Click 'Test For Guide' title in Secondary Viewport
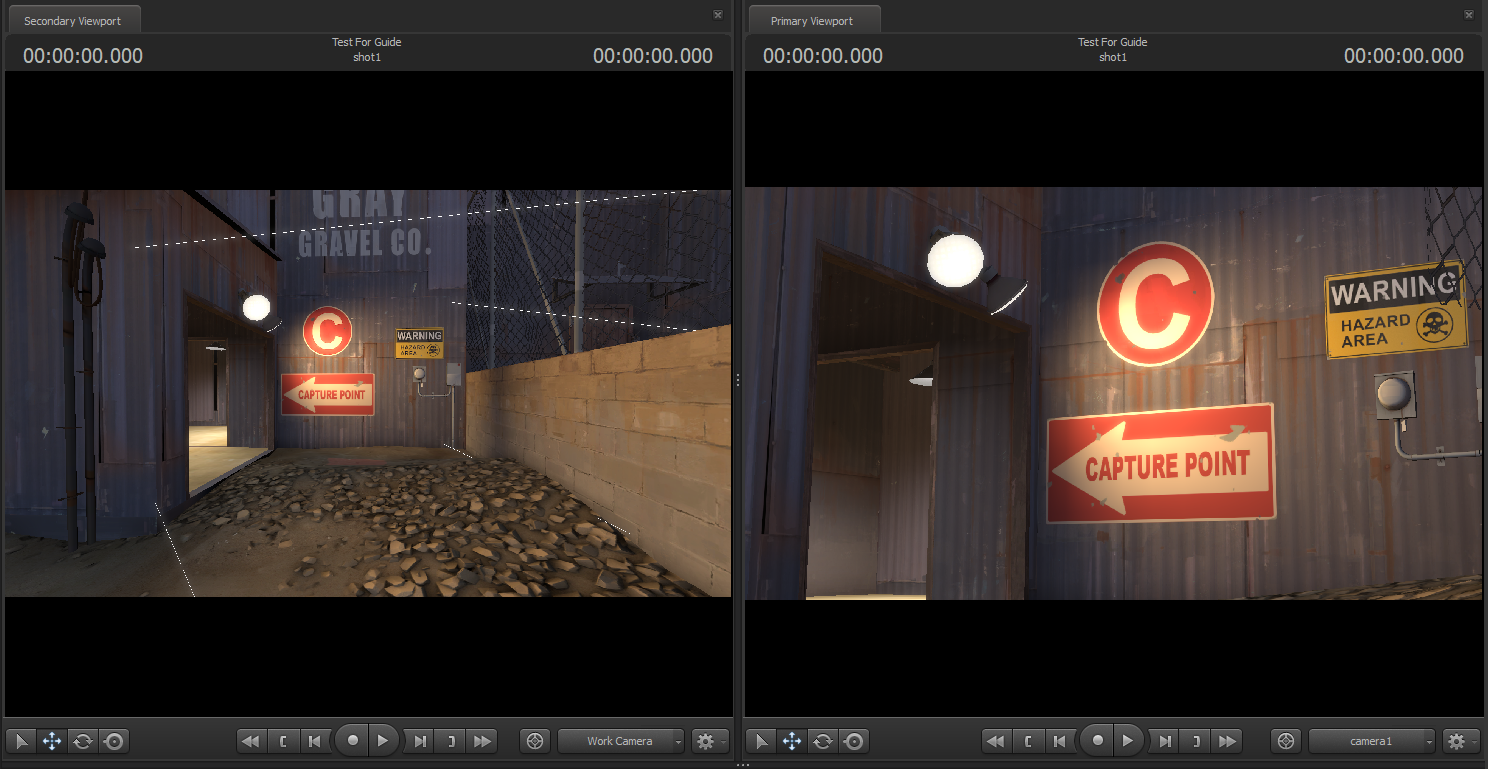Image resolution: width=1488 pixels, height=769 pixels. pyautogui.click(x=367, y=42)
